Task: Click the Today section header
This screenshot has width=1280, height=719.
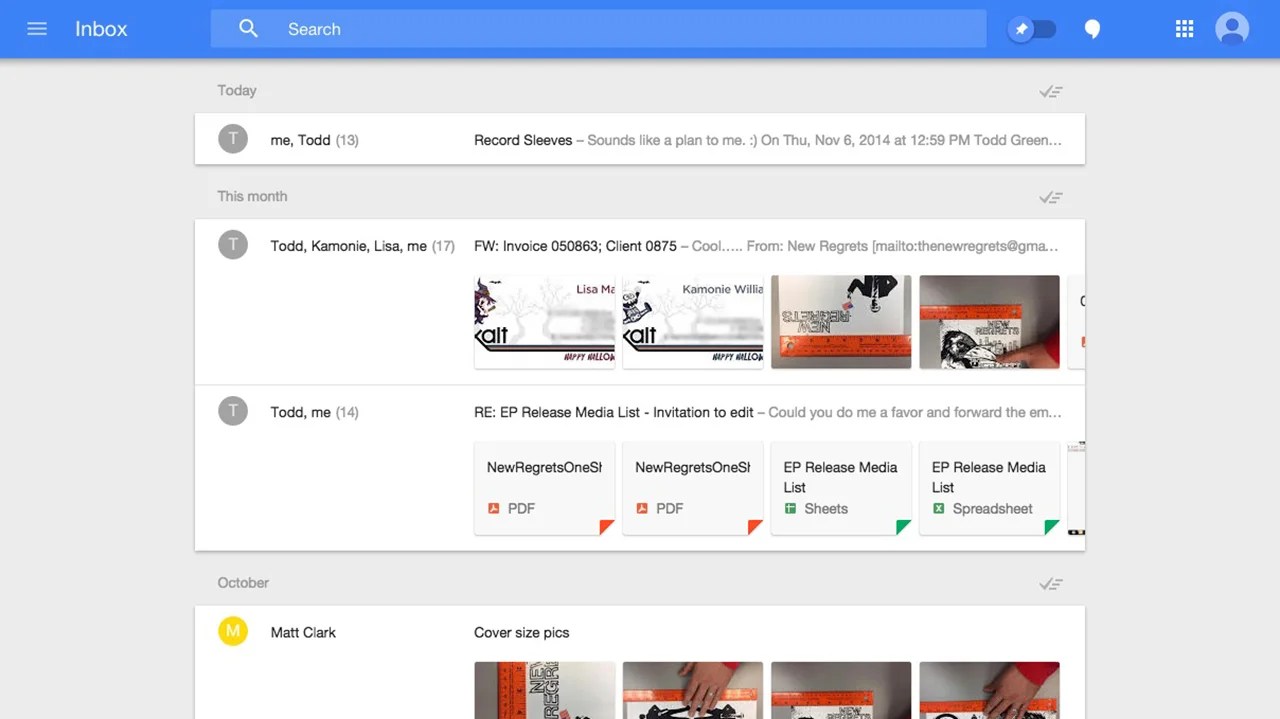Action: point(237,90)
